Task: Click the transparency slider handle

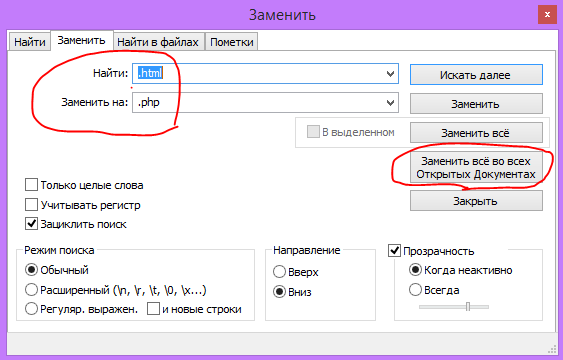Action: pos(468,307)
